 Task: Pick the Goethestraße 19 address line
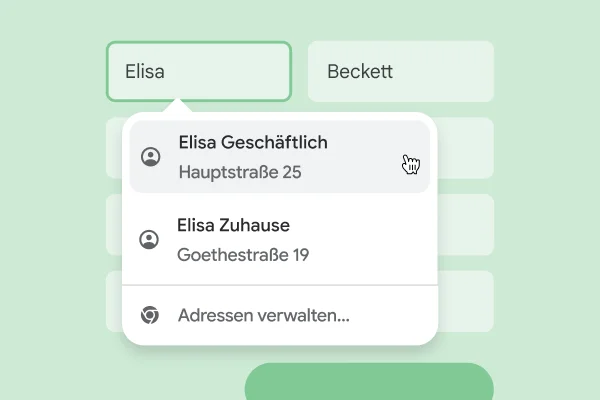242,255
